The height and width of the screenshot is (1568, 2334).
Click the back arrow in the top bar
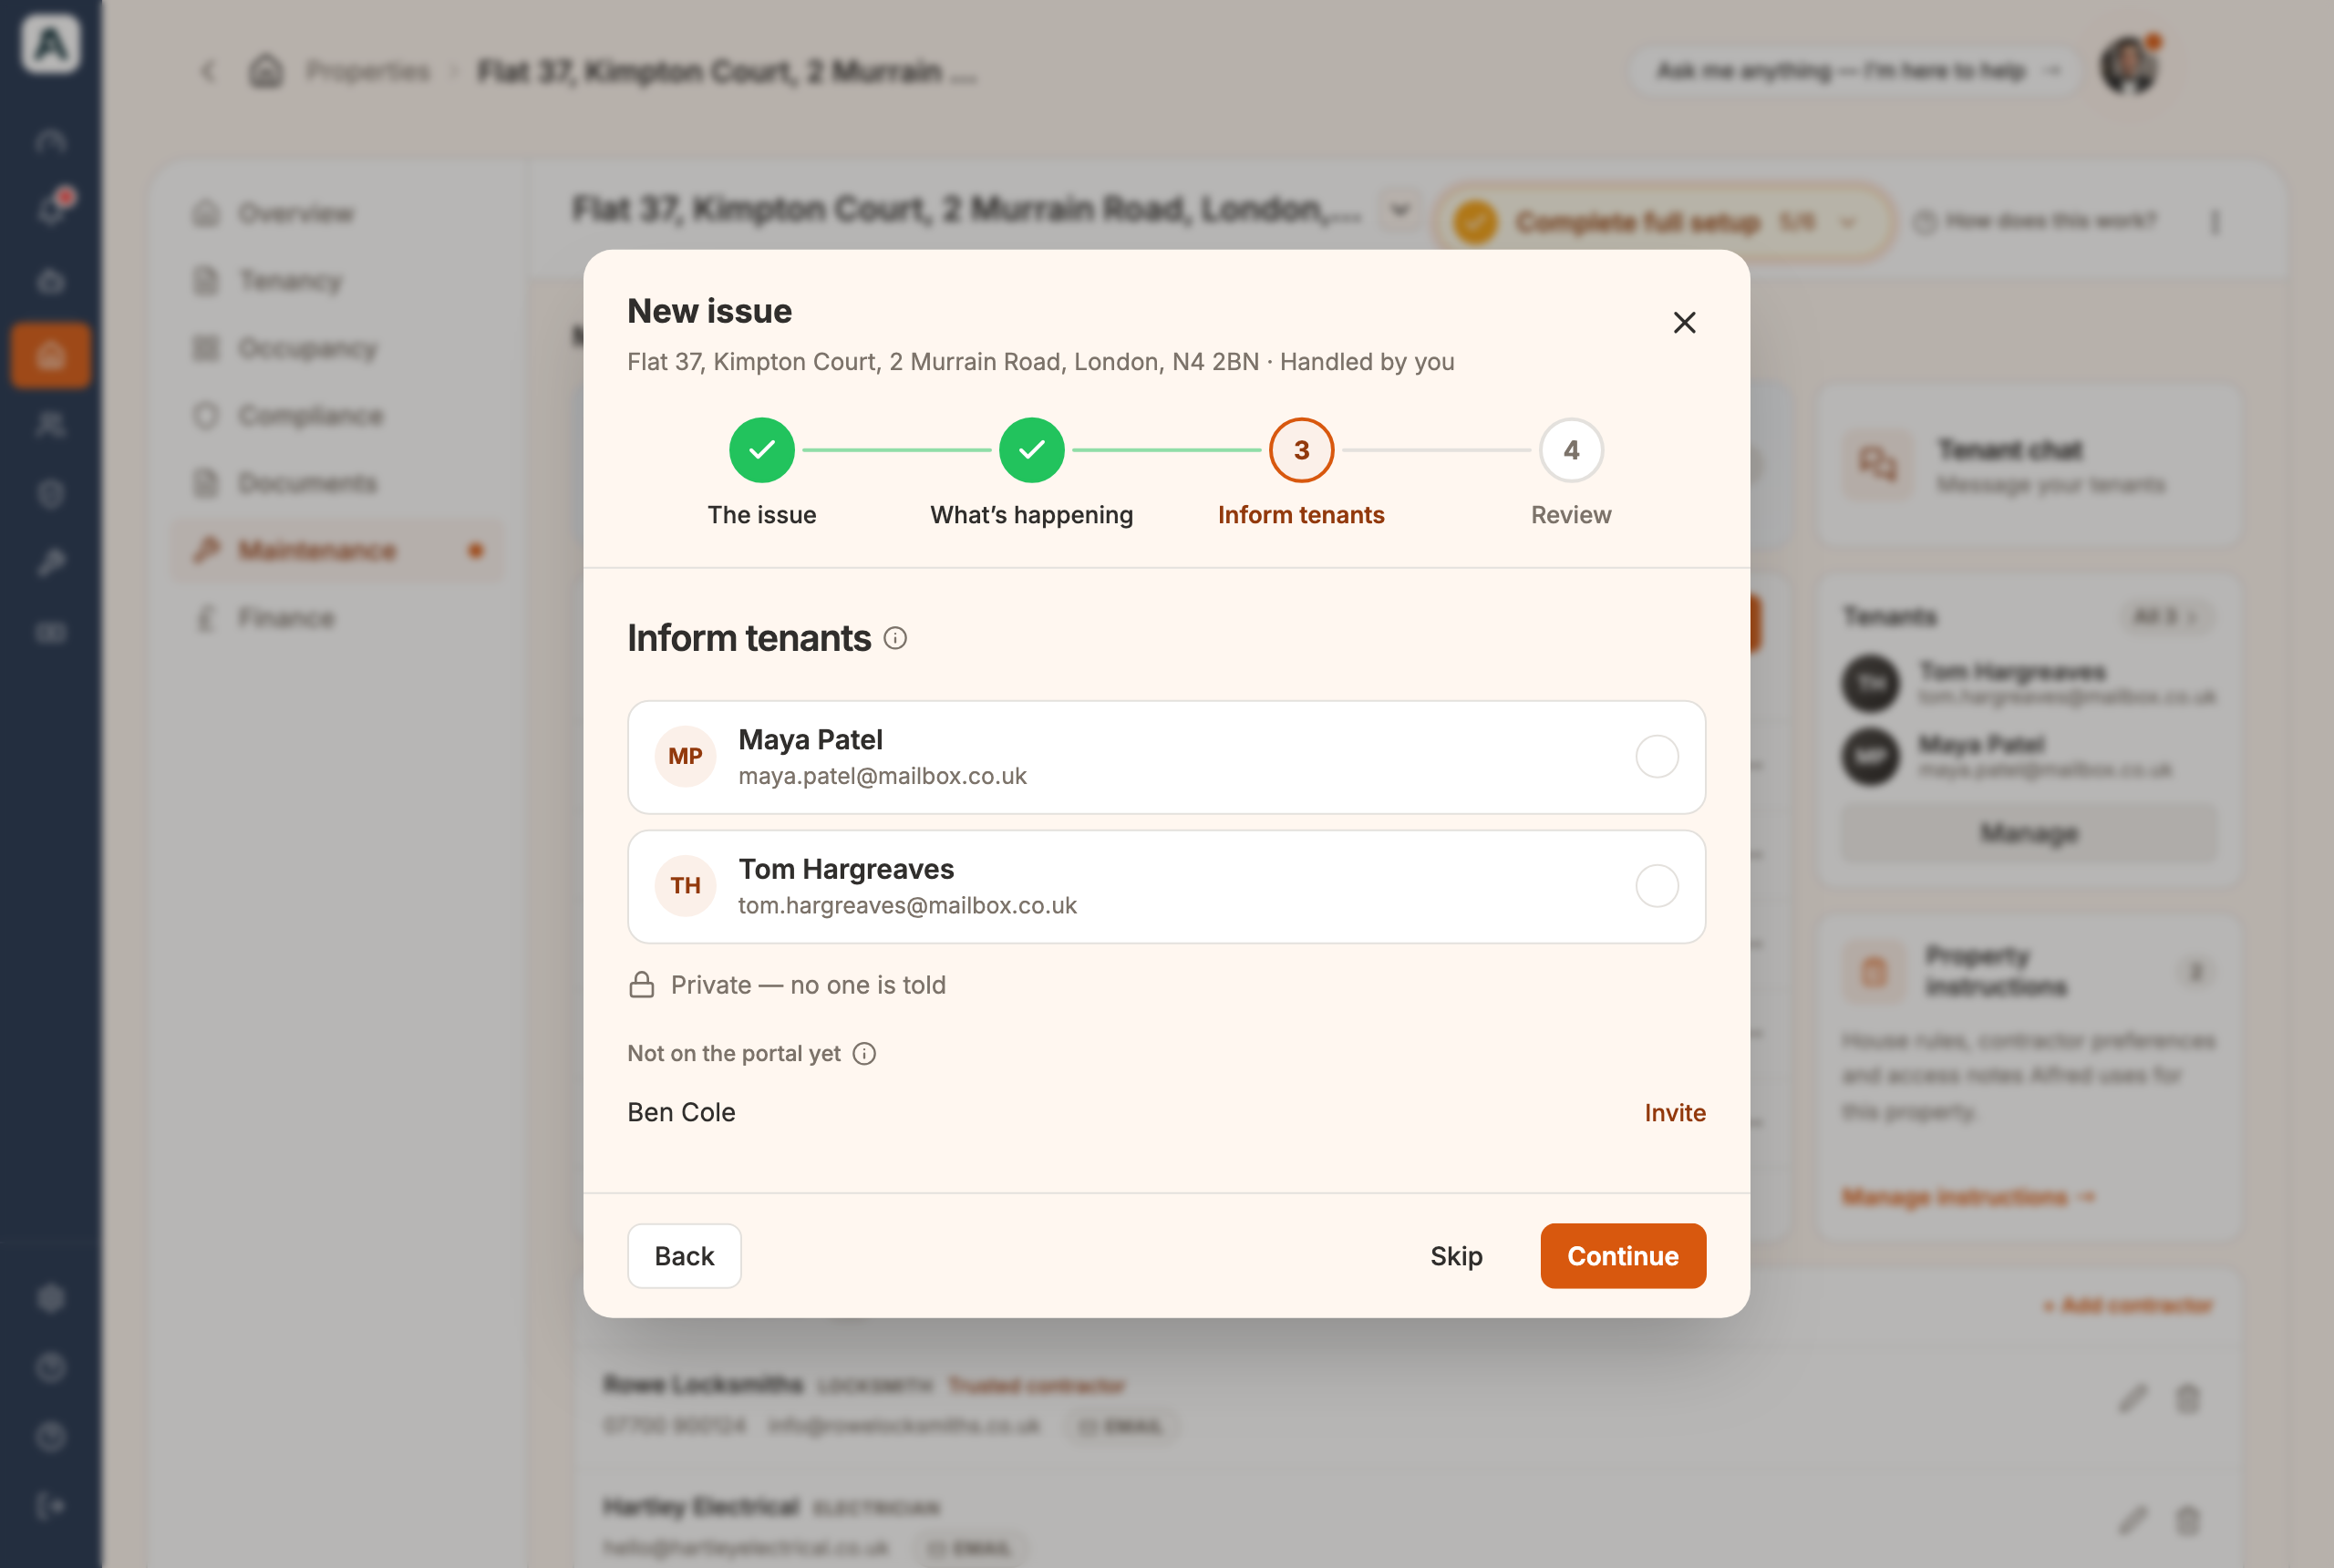(x=208, y=71)
